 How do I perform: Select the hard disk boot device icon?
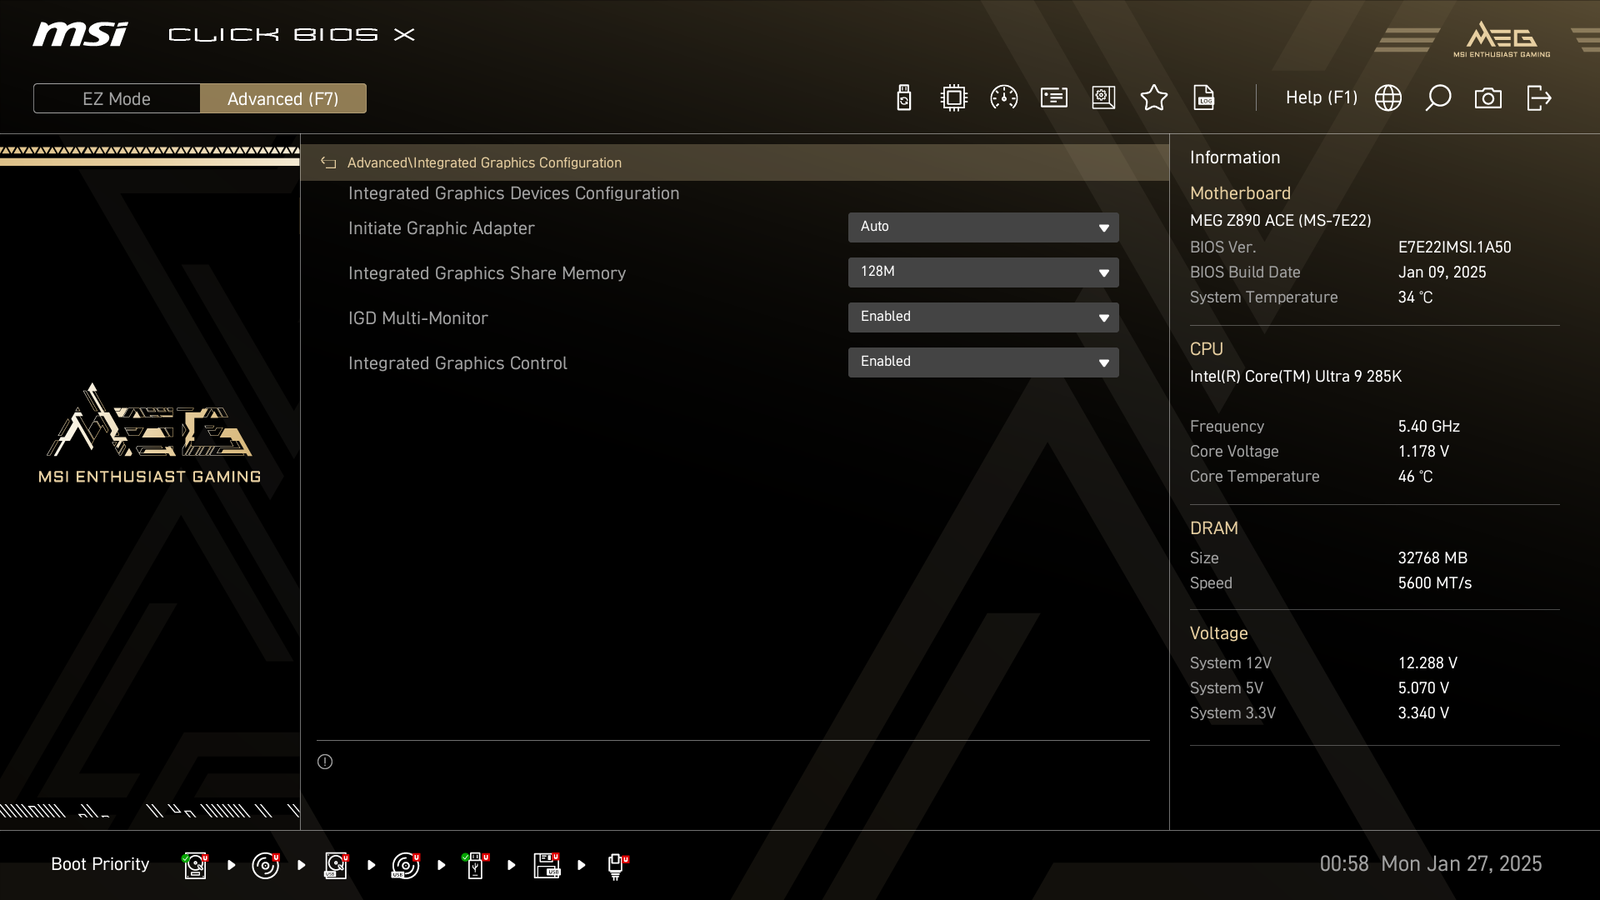tap(196, 865)
